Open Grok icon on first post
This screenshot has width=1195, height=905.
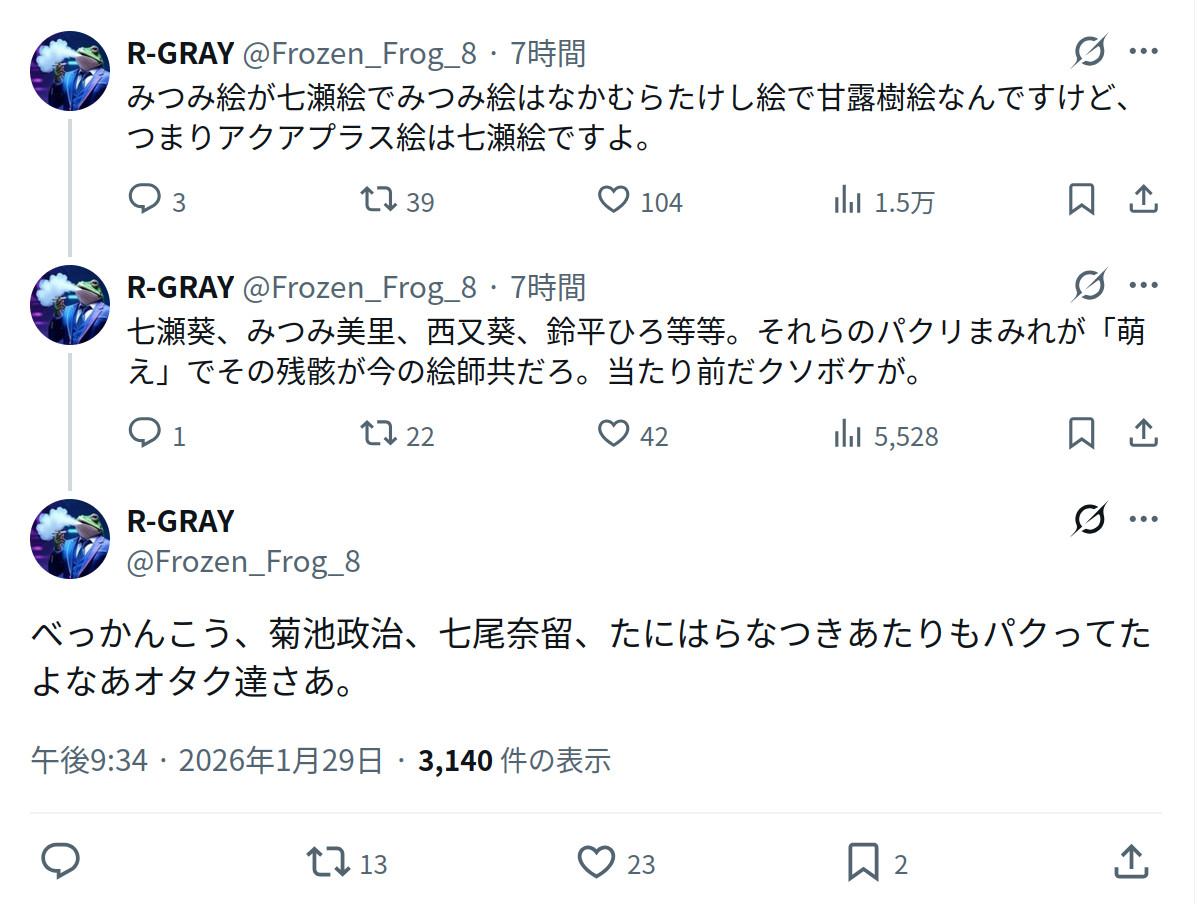(1090, 51)
